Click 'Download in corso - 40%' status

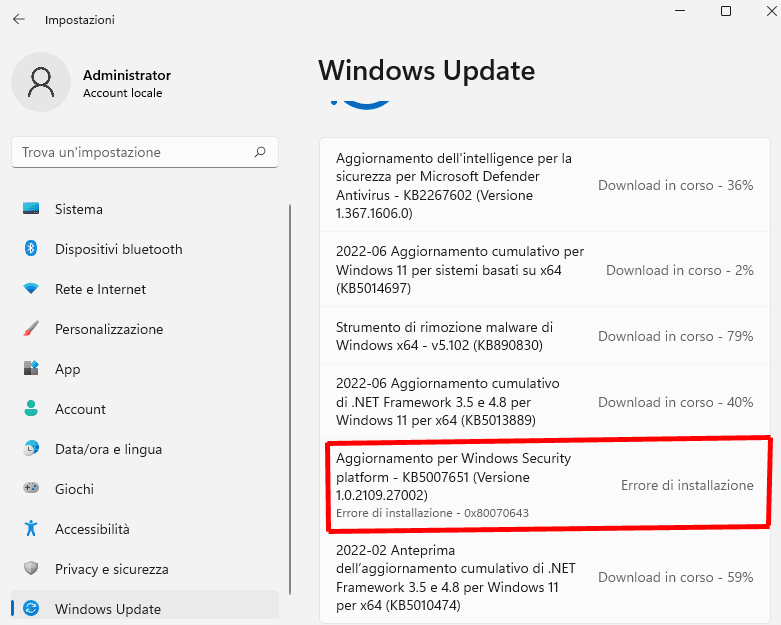tap(675, 402)
